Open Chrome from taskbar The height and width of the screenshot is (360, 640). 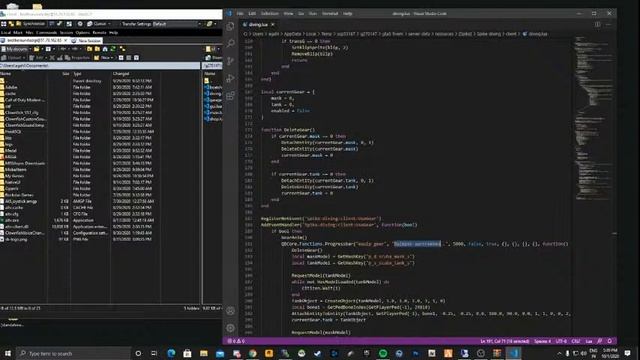coord(253,353)
